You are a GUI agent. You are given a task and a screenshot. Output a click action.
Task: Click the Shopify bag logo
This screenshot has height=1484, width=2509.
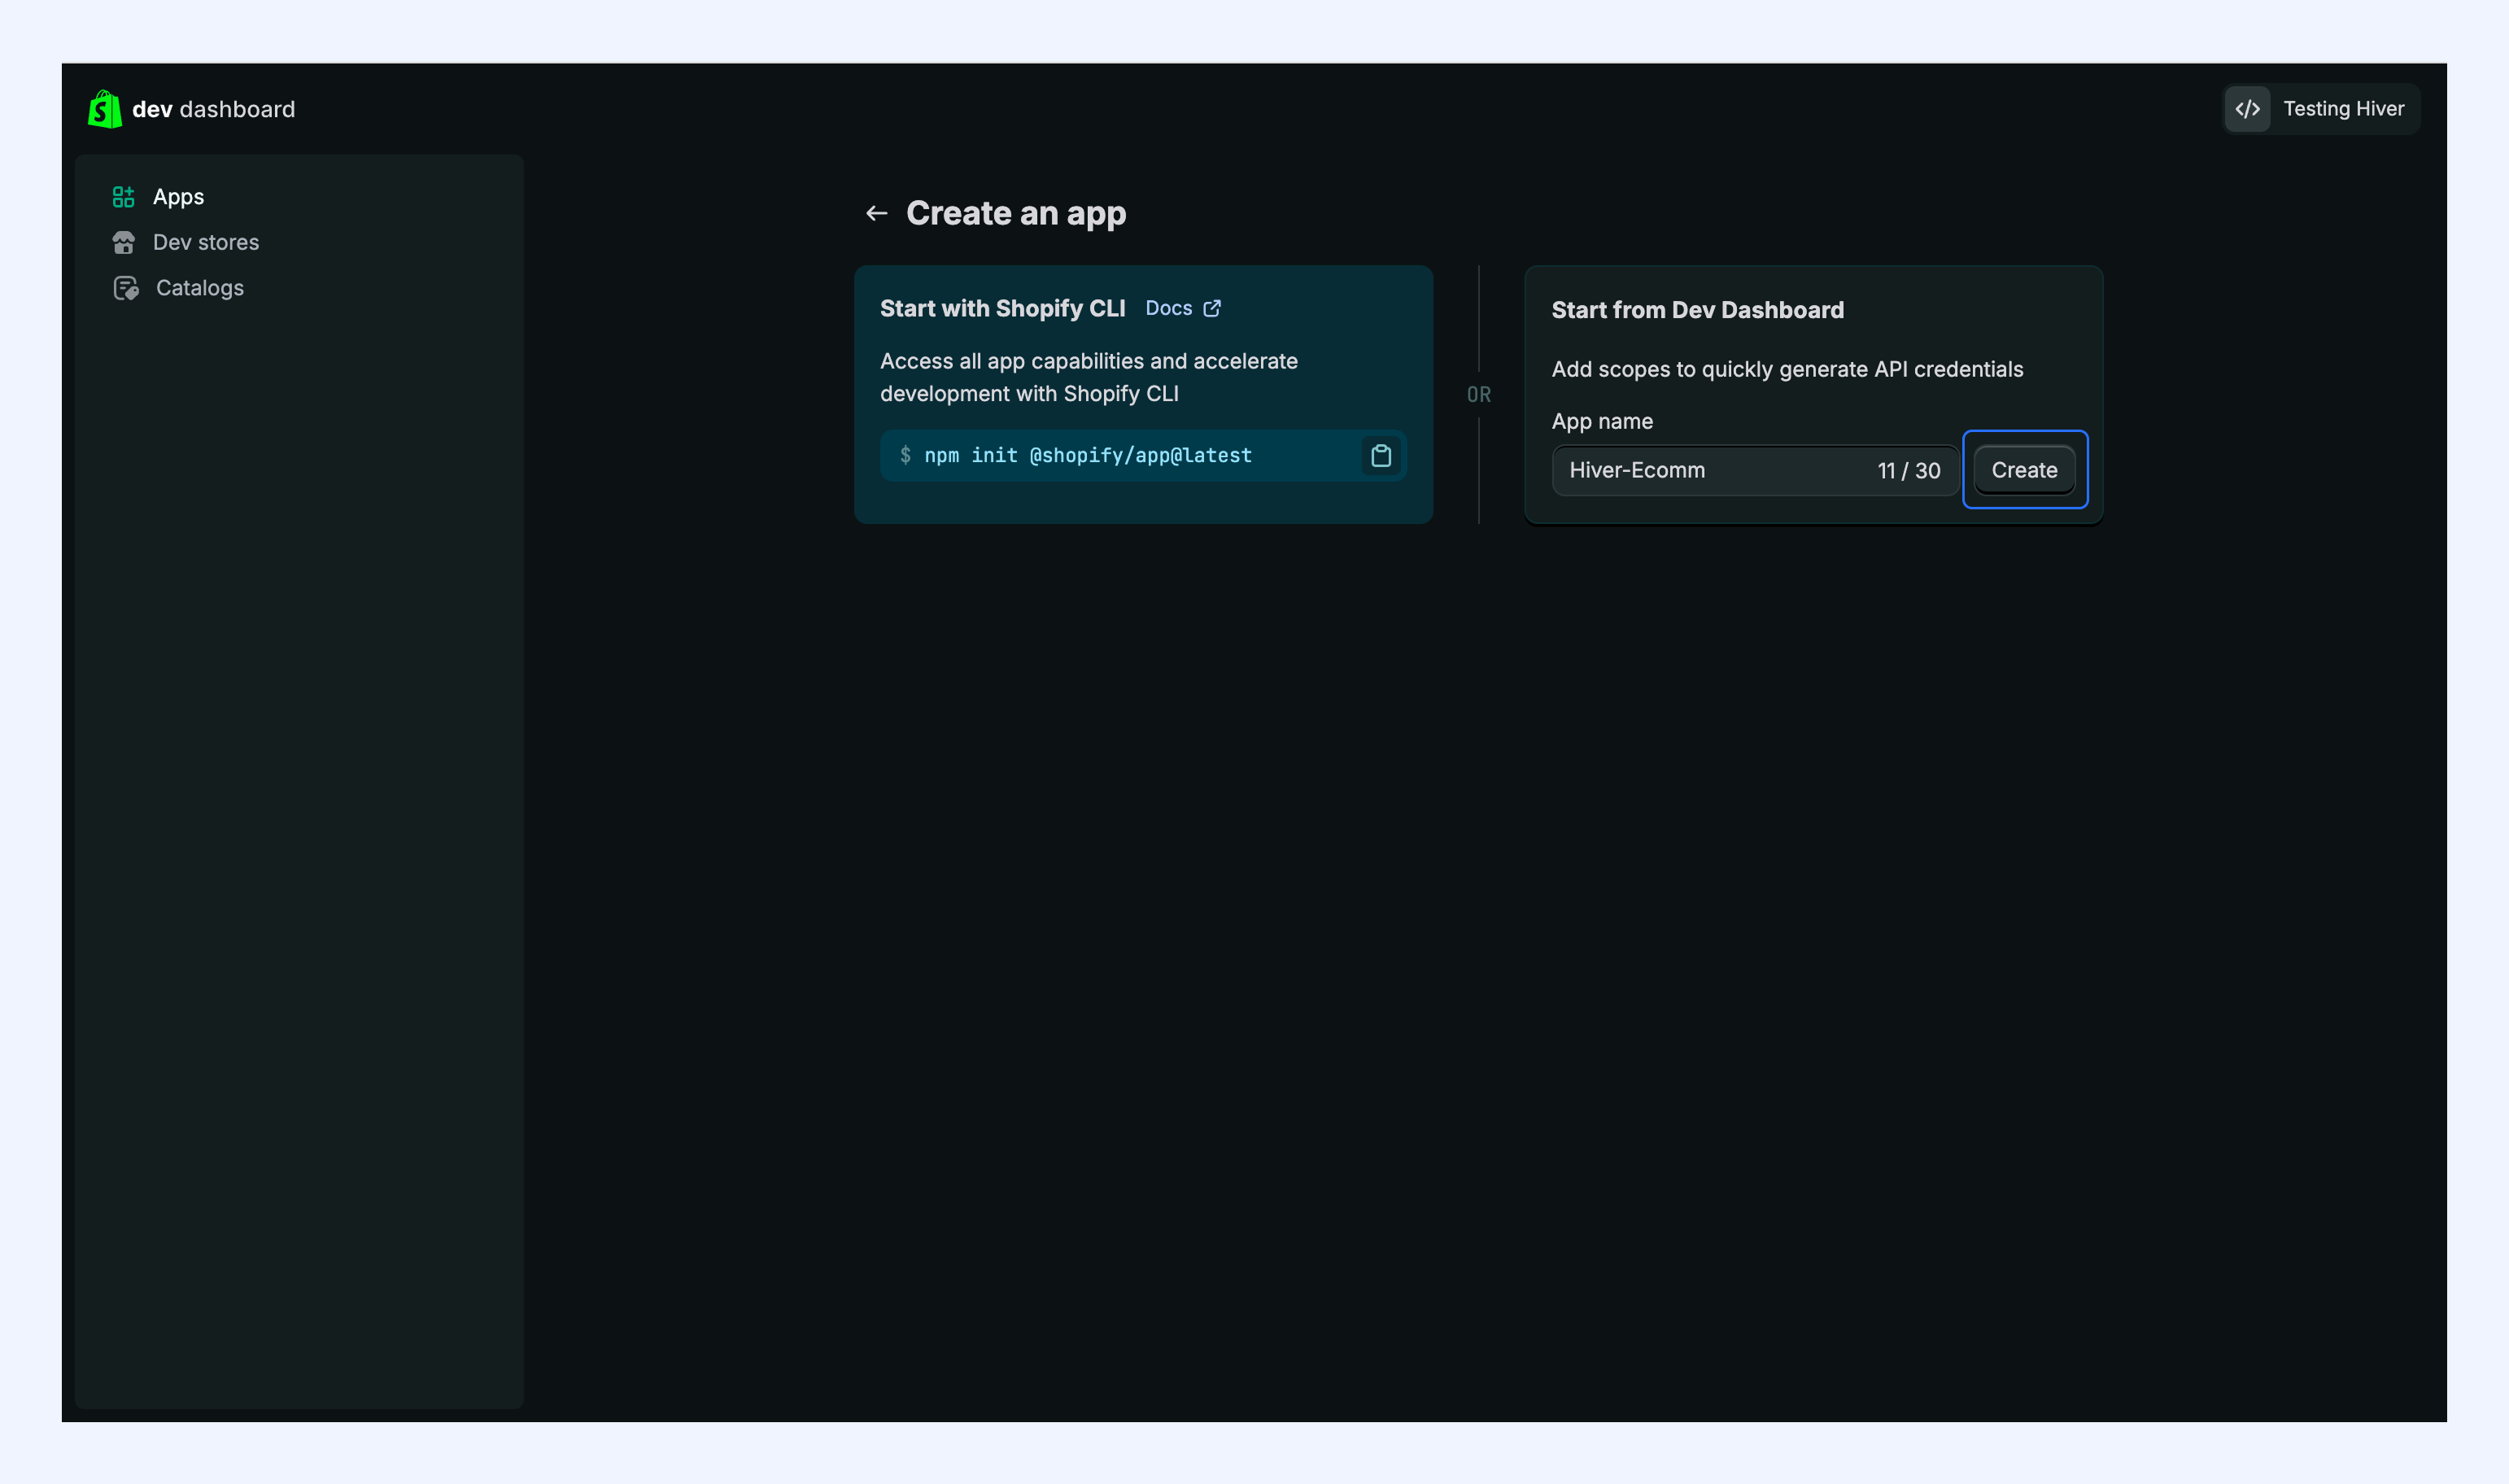click(105, 109)
